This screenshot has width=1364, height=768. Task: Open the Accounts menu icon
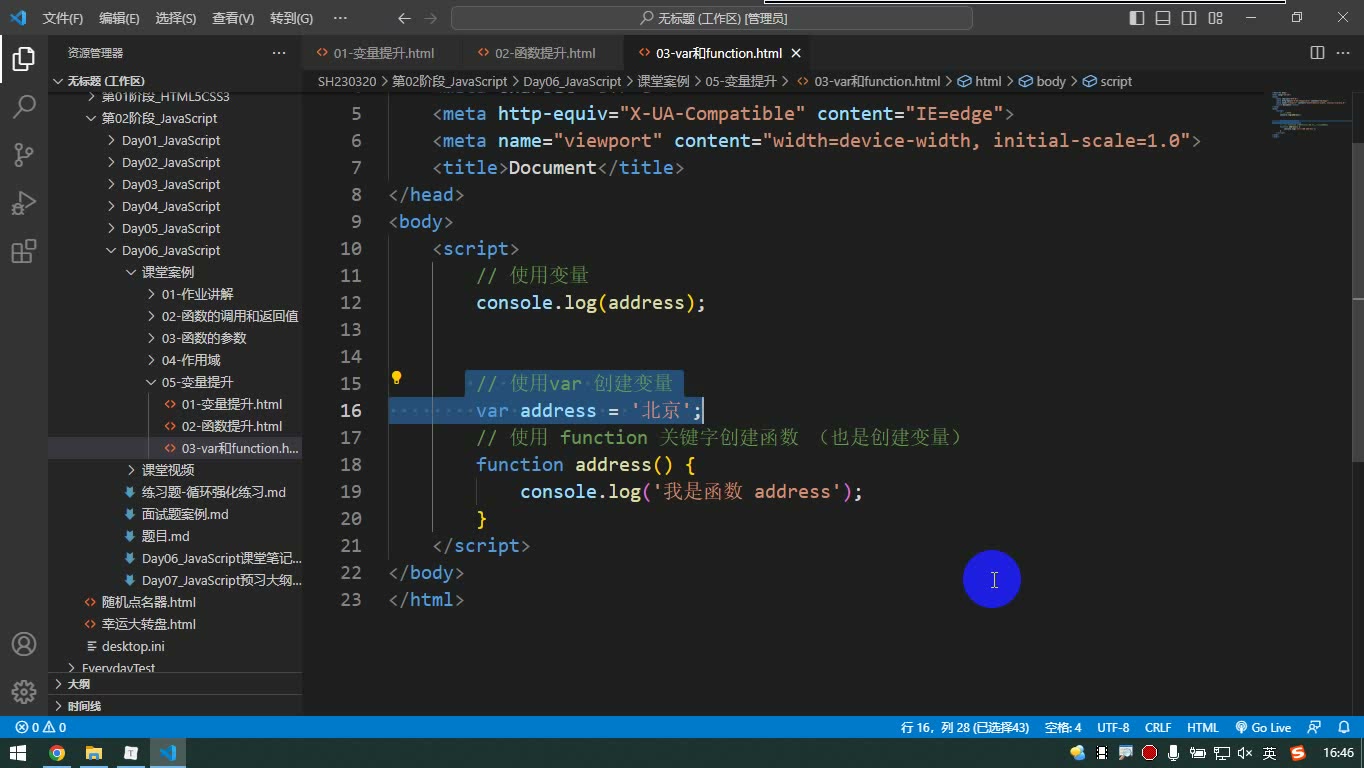[24, 644]
